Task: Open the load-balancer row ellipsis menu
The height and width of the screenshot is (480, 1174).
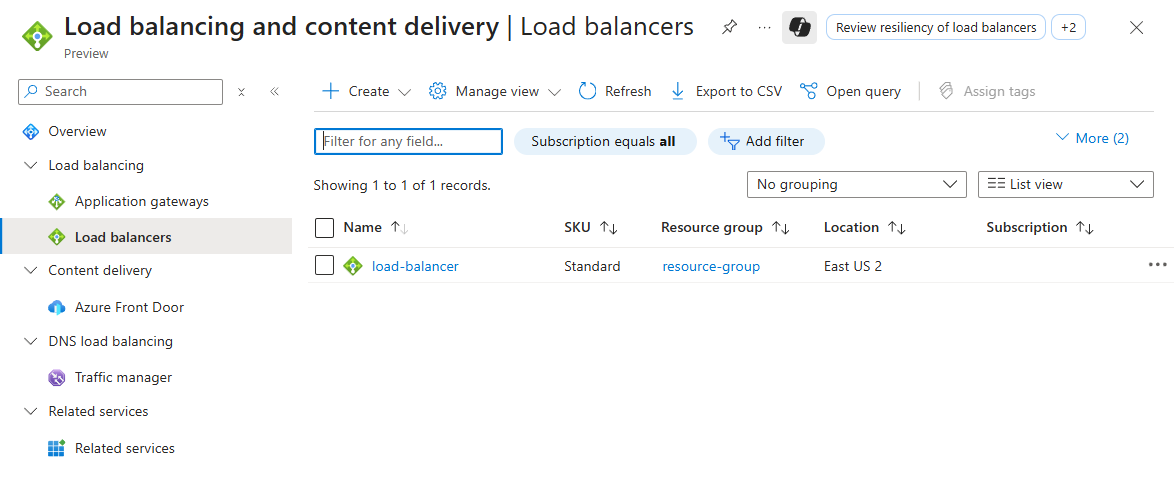Action: click(x=1157, y=265)
